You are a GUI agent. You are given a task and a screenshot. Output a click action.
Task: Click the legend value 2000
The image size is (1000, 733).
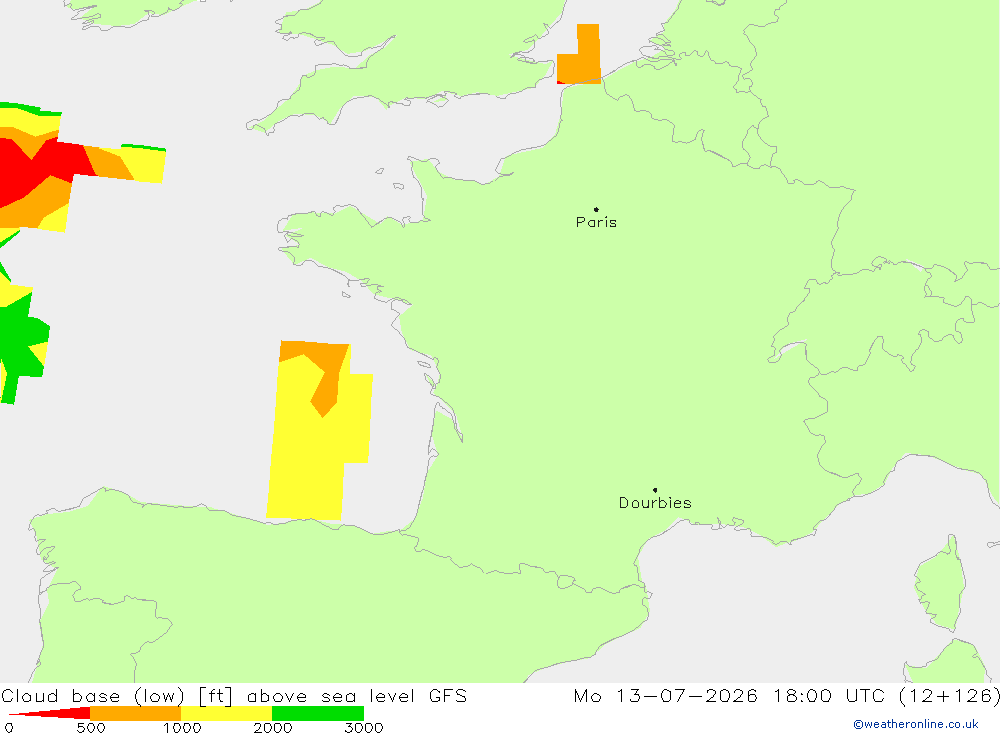pos(272,728)
